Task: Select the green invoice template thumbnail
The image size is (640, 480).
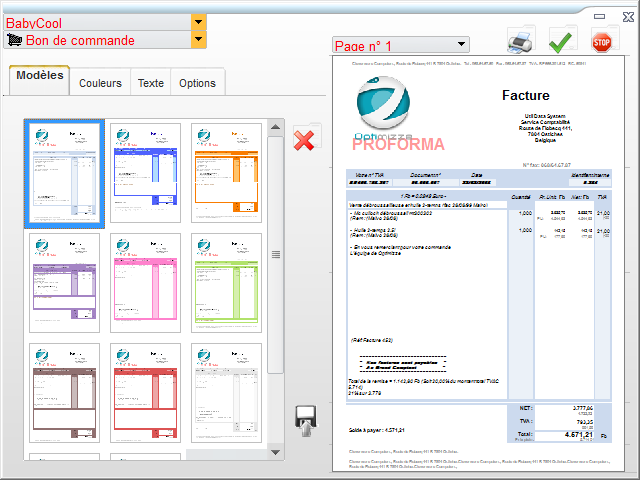Action: pyautogui.click(x=226, y=283)
